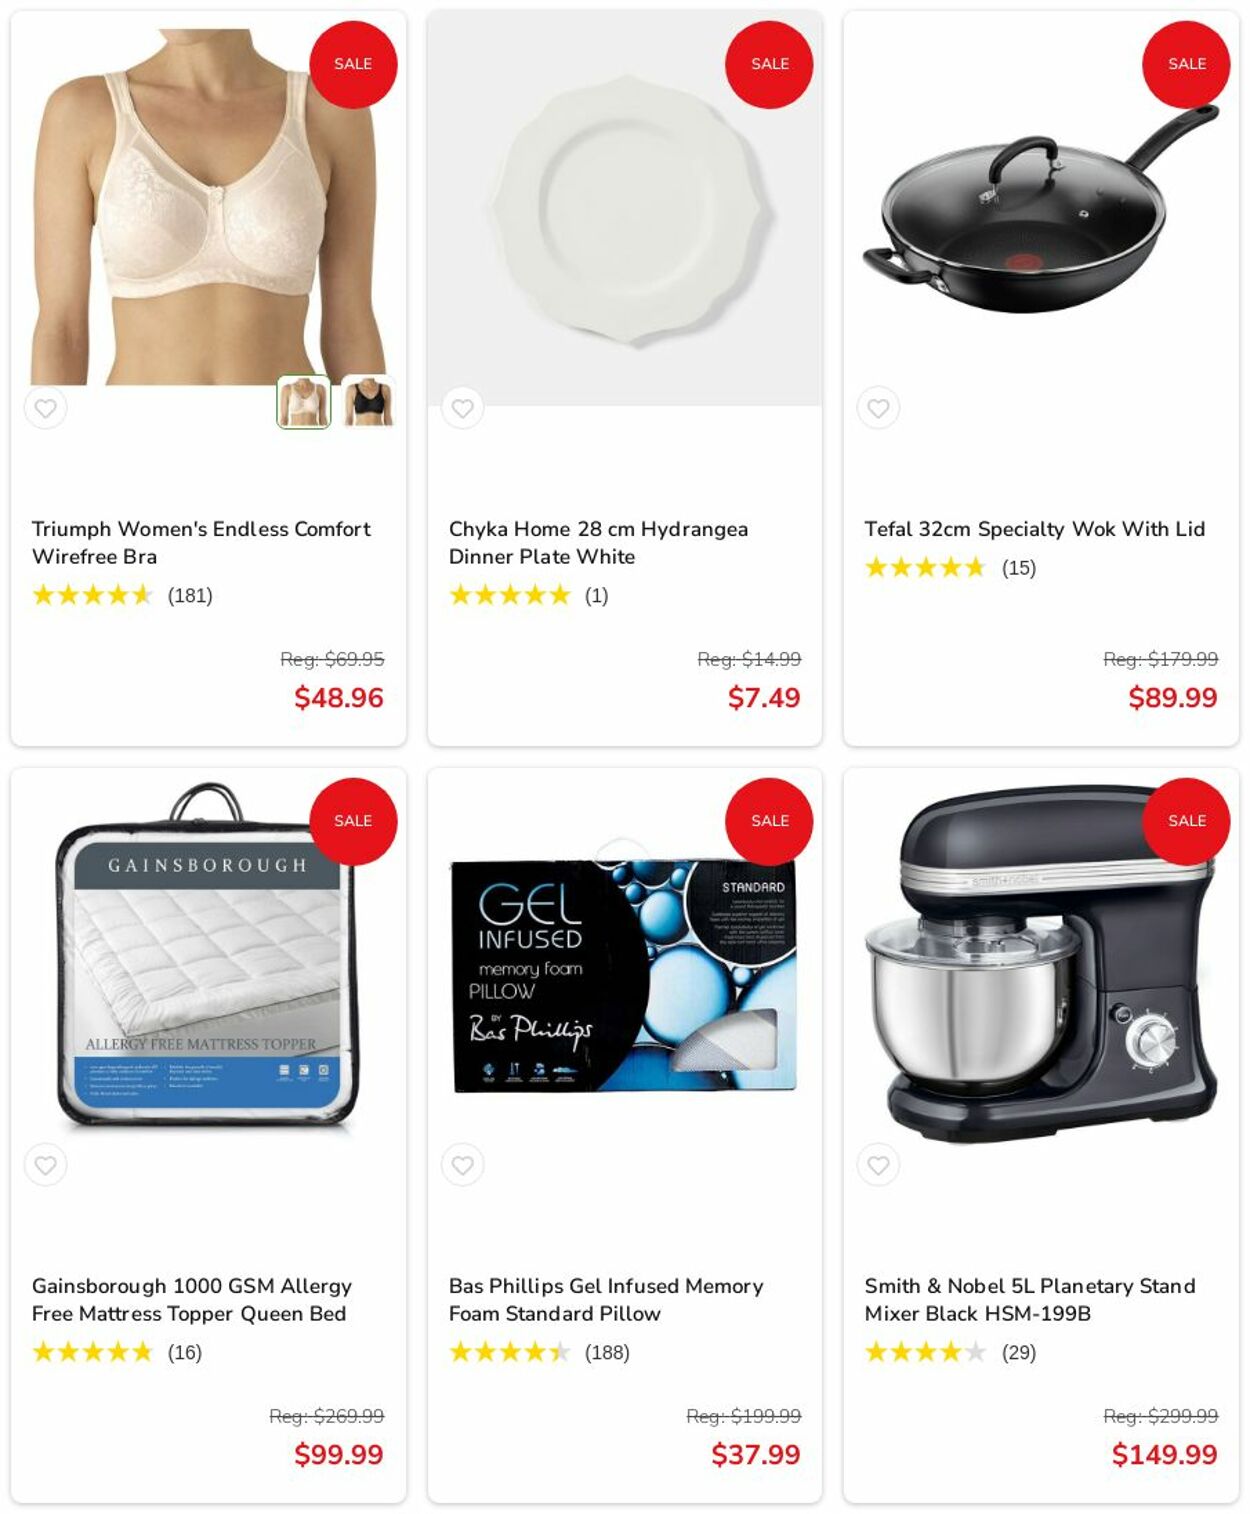This screenshot has height=1514, width=1250.
Task: Save Bas Phillips Pillow to wishlist
Action: pos(462,1165)
